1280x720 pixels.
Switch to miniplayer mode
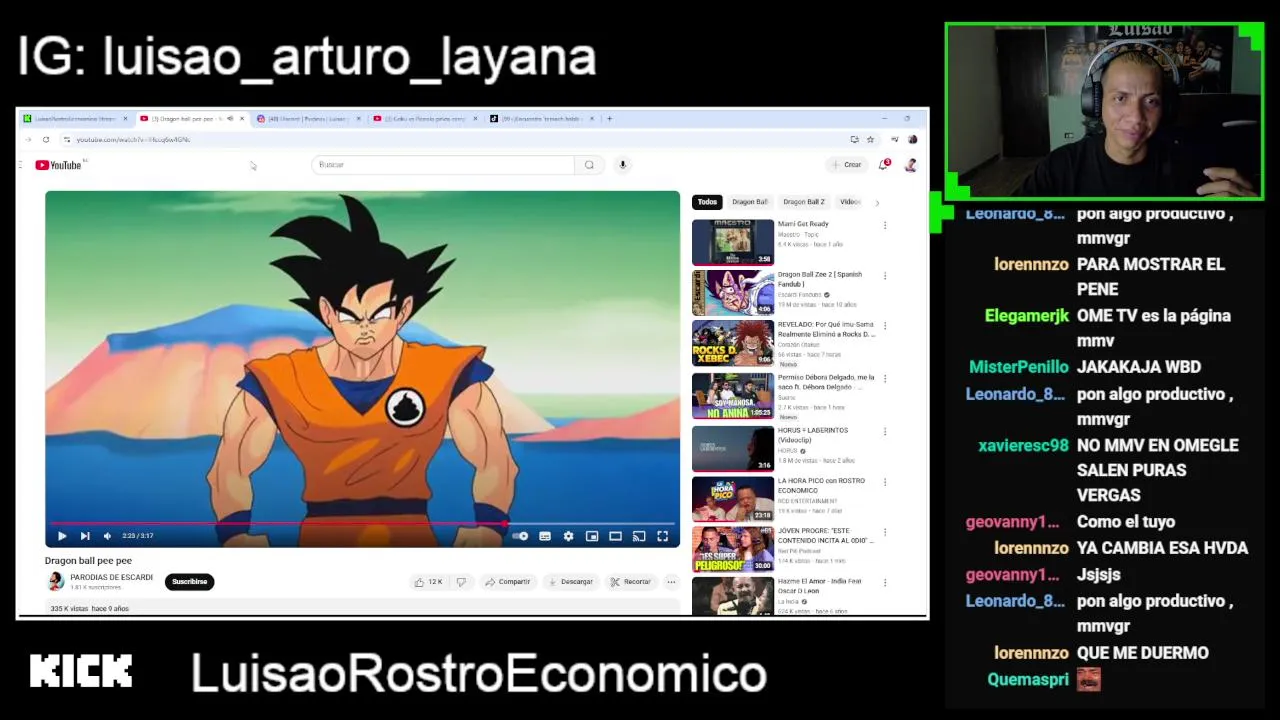592,536
